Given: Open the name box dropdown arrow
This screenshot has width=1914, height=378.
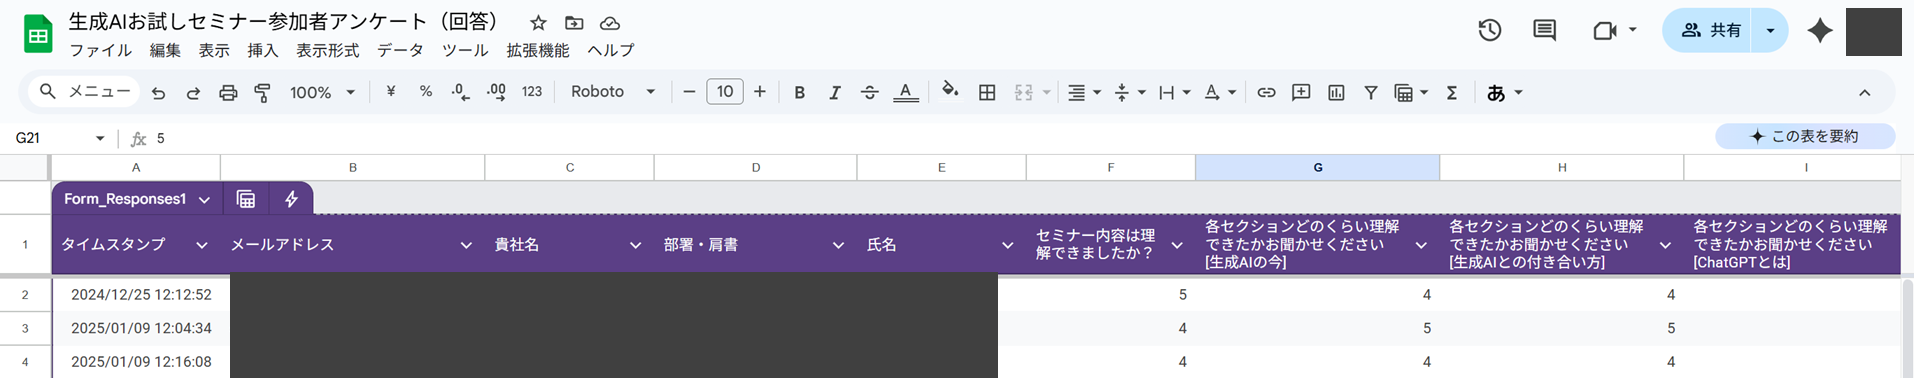Looking at the screenshot, I should click(100, 138).
